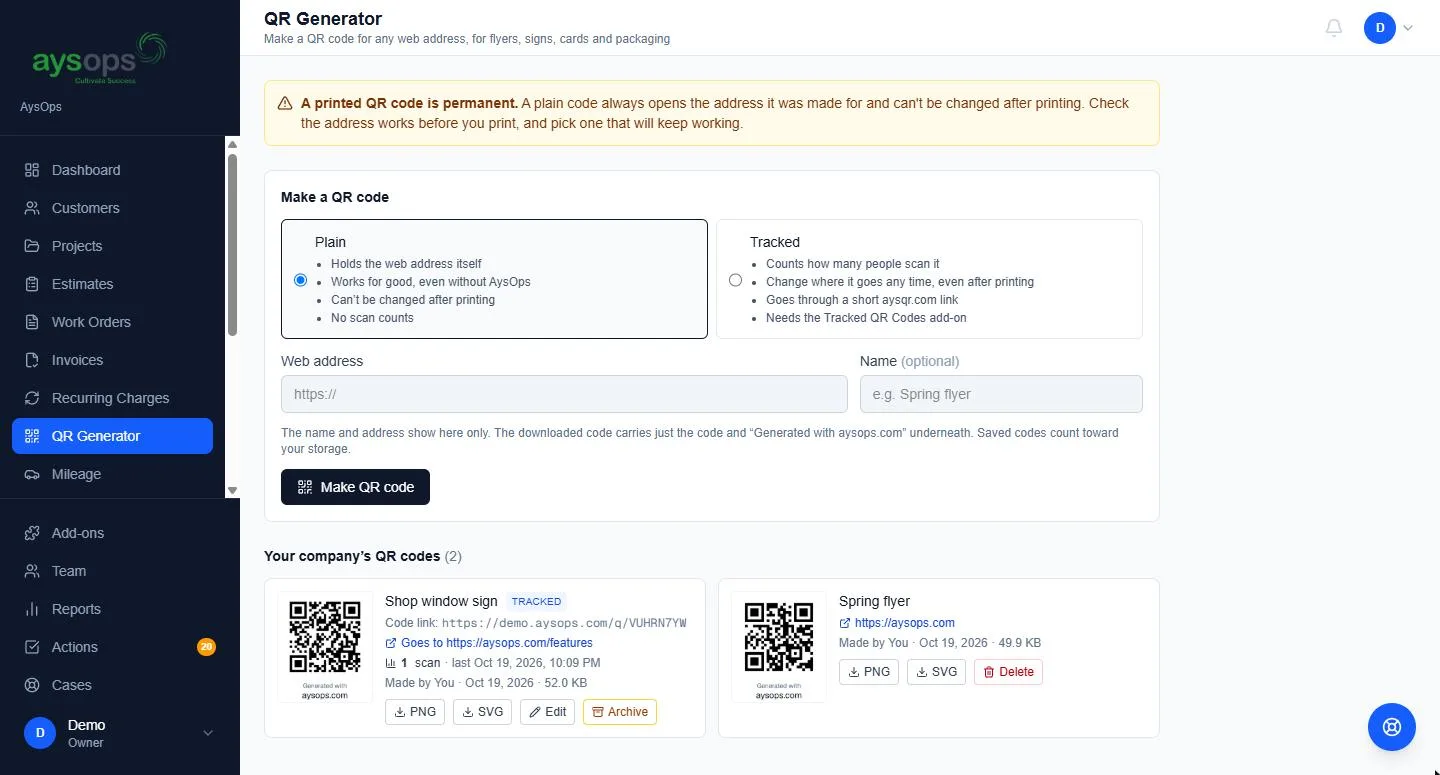Viewport: 1440px width, 775px height.
Task: Open Dashboard in sidebar
Action: (x=112, y=170)
